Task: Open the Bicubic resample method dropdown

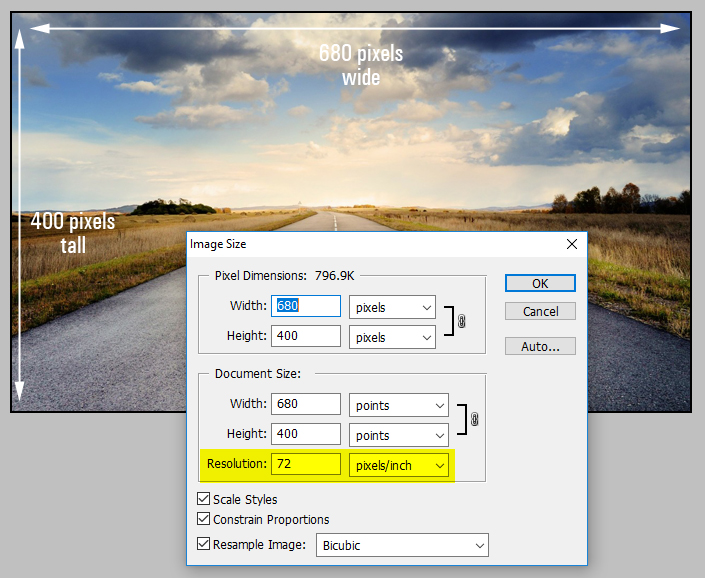Action: [x=402, y=545]
